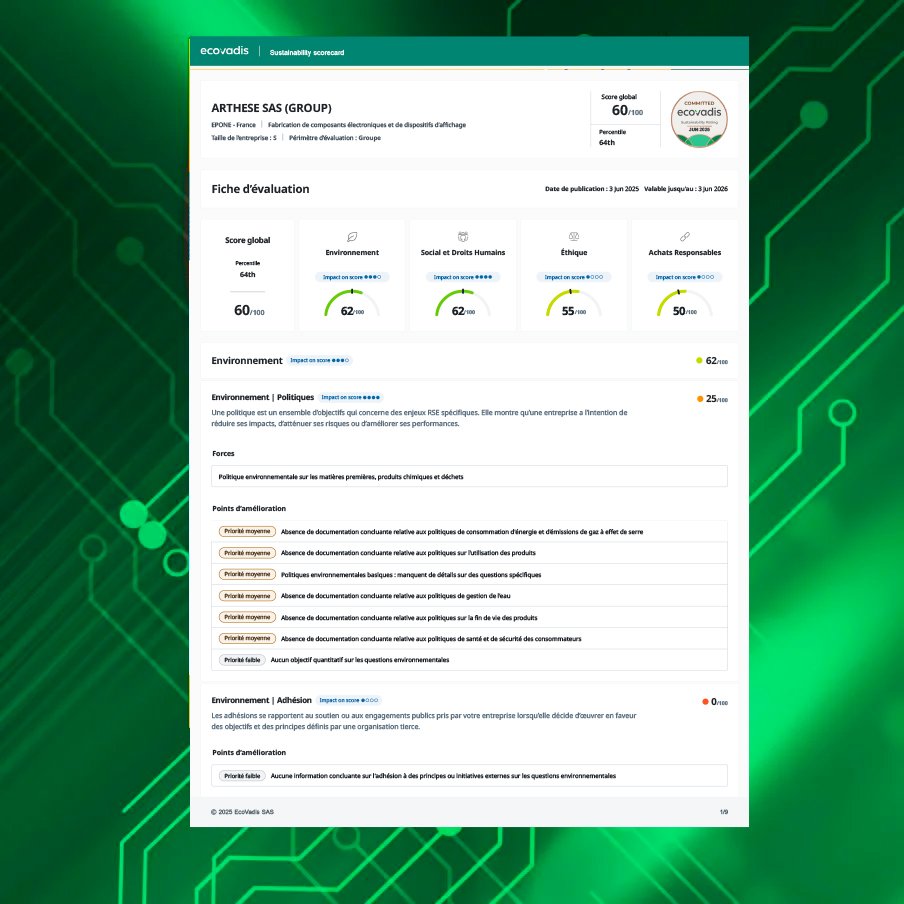The image size is (904, 904).
Task: Click the Environnement leaf icon
Action: [x=351, y=237]
